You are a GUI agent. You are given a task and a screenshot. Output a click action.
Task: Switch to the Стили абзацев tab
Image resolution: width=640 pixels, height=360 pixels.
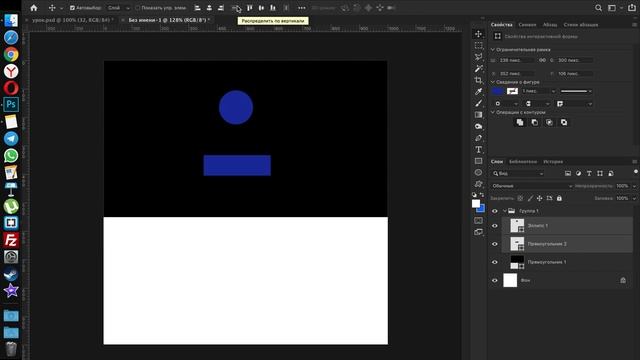[581, 24]
